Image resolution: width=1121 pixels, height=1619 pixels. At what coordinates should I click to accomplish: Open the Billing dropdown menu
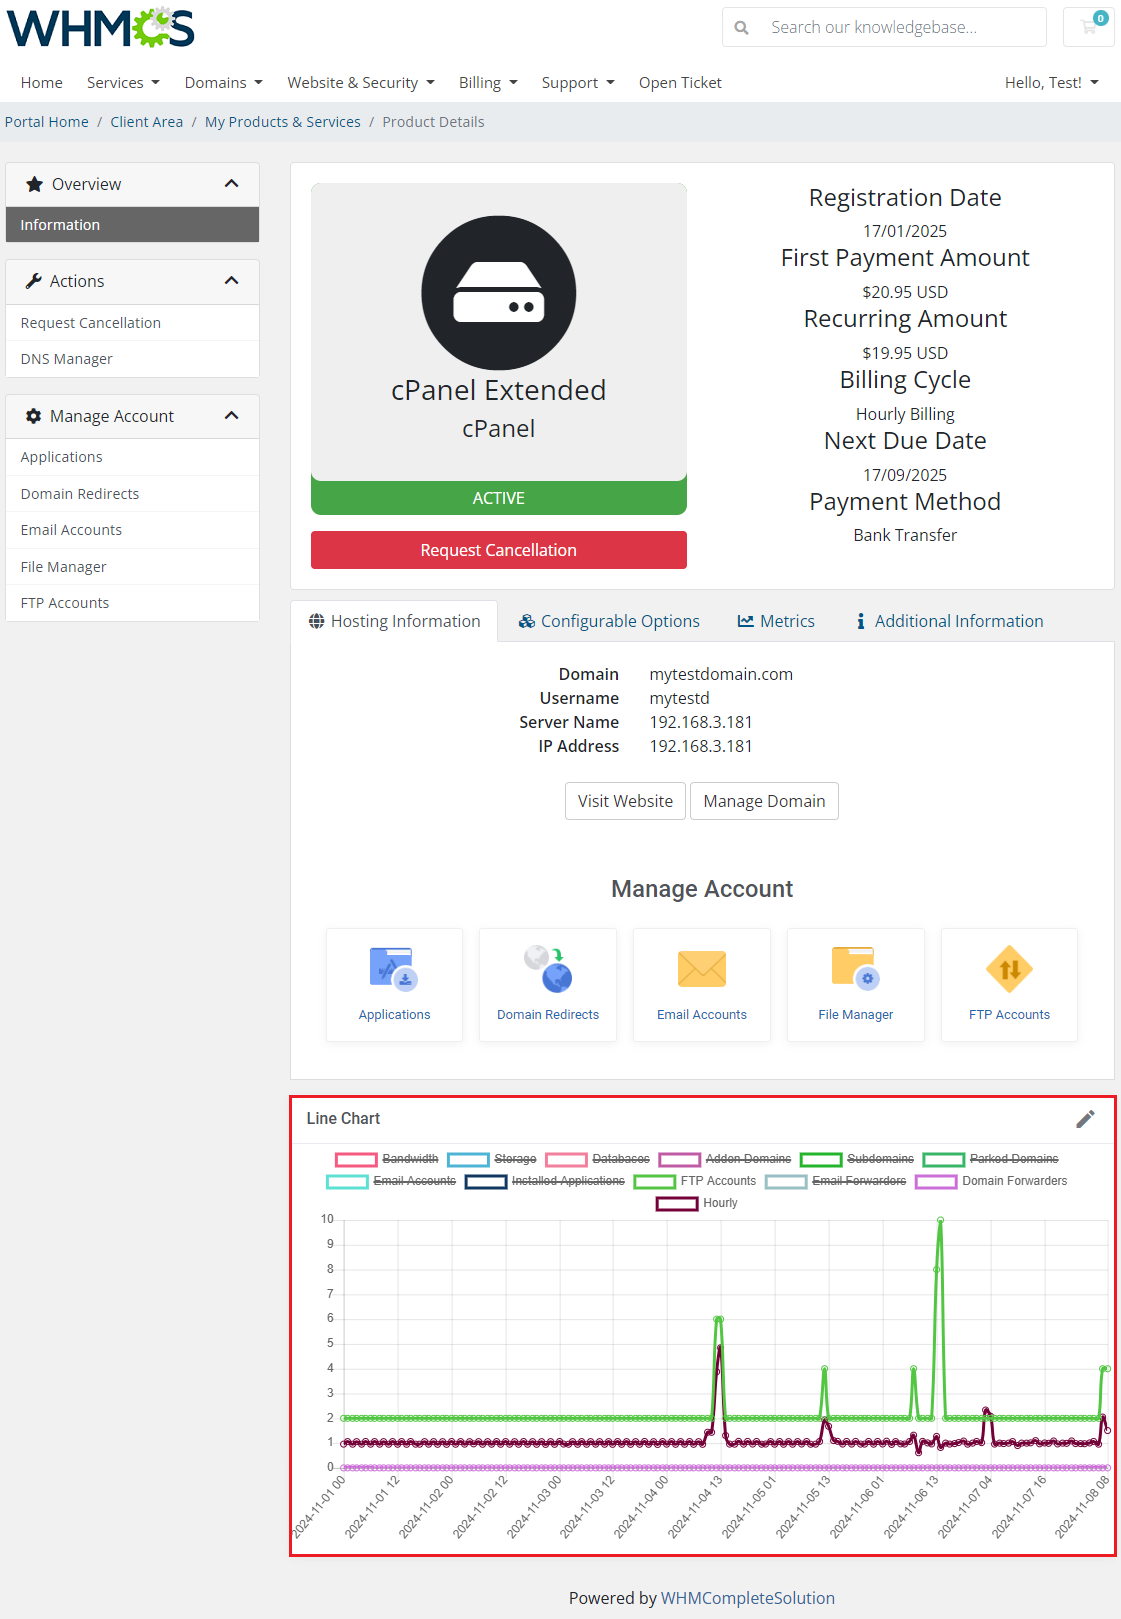click(x=488, y=83)
